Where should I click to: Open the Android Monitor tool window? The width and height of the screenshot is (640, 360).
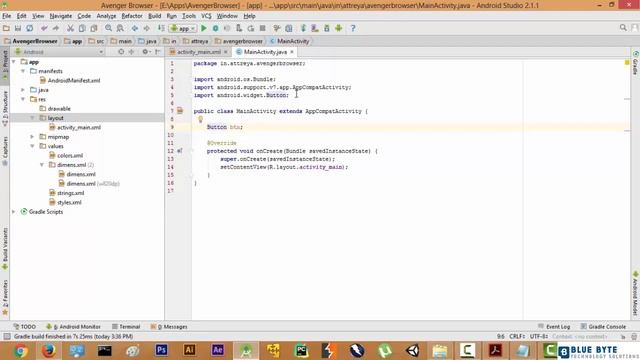coord(73,327)
